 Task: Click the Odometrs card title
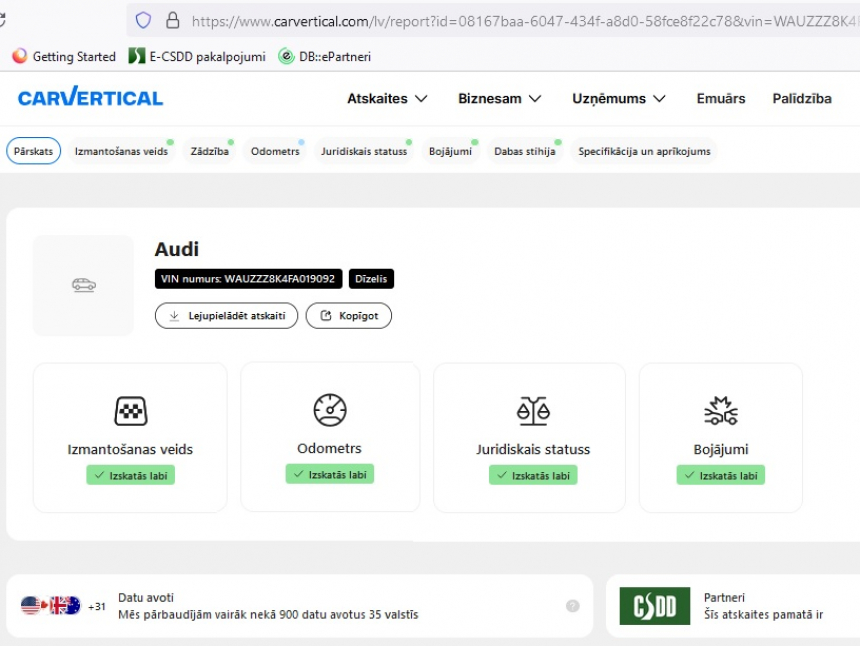pyautogui.click(x=330, y=448)
